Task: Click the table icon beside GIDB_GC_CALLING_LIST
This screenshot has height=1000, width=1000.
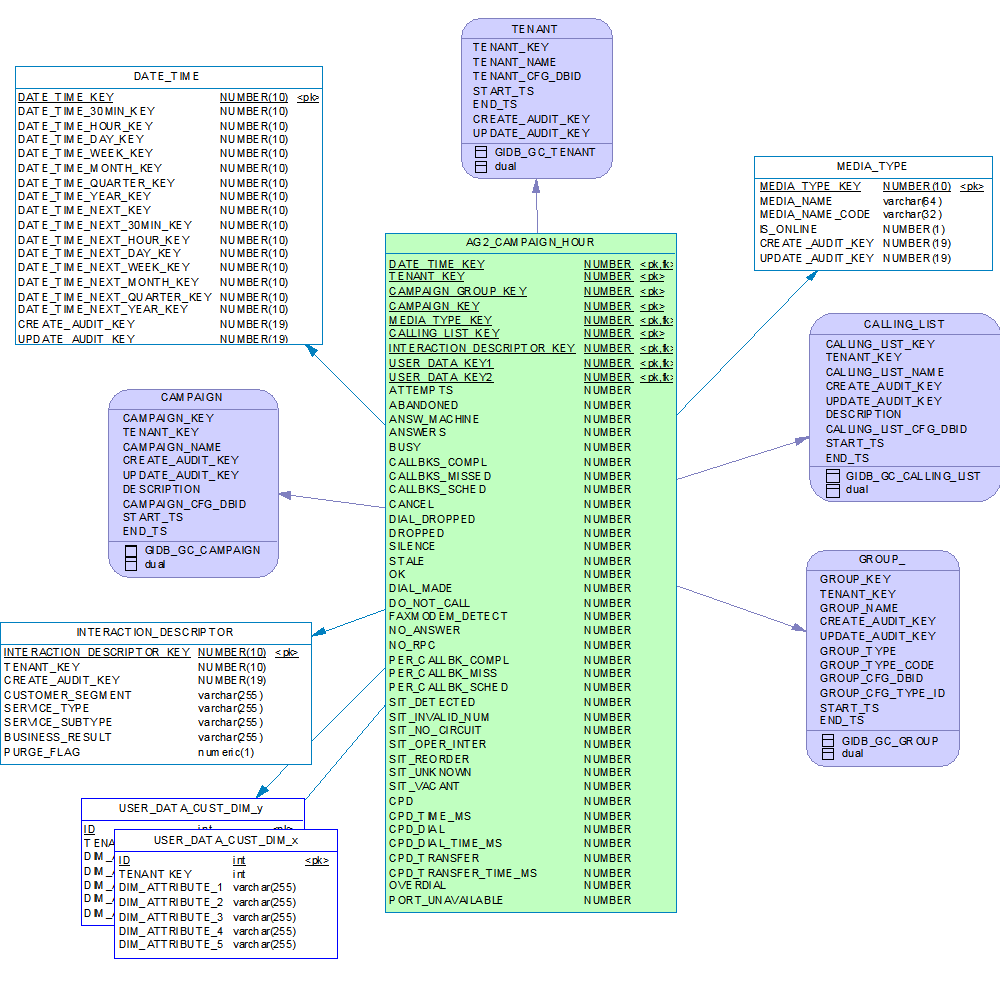Action: click(x=832, y=476)
